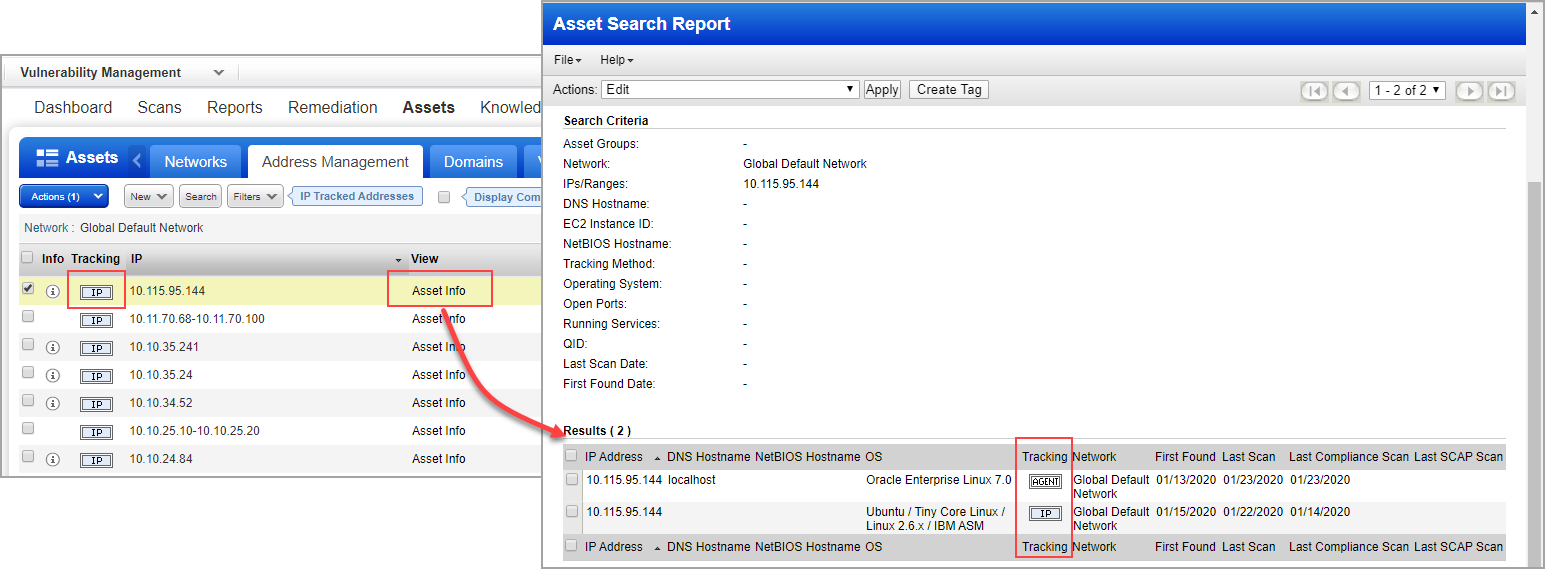
Task: Click IP tracking icon for 10.10.25.10-10.10.25.20
Action: coord(96,432)
